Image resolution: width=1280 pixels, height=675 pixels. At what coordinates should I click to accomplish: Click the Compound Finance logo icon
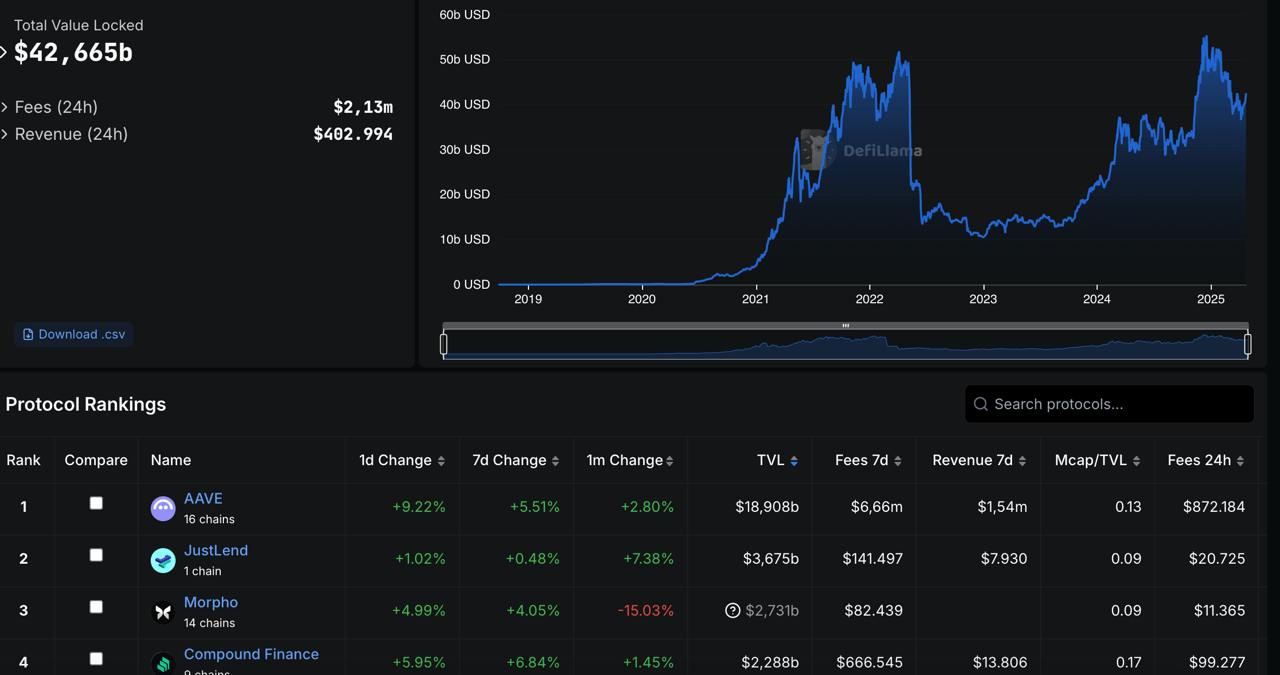(163, 663)
